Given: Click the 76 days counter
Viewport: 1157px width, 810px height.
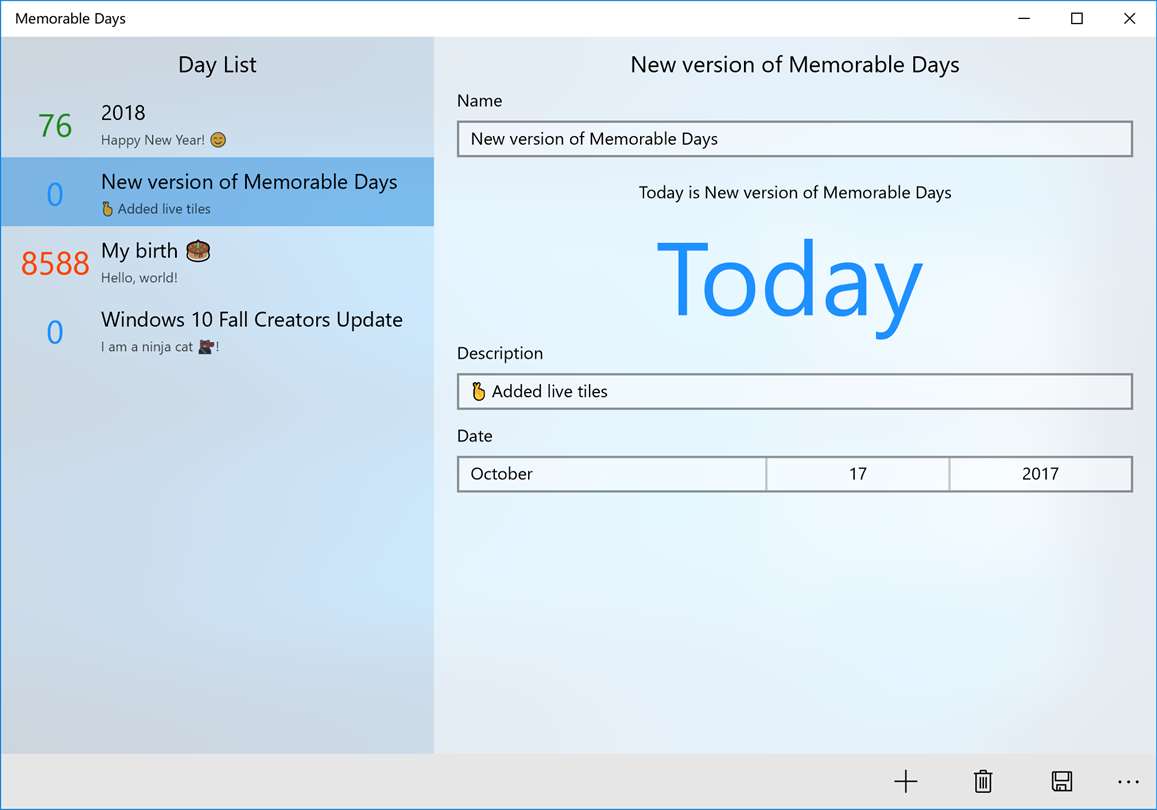Looking at the screenshot, I should [x=55, y=125].
